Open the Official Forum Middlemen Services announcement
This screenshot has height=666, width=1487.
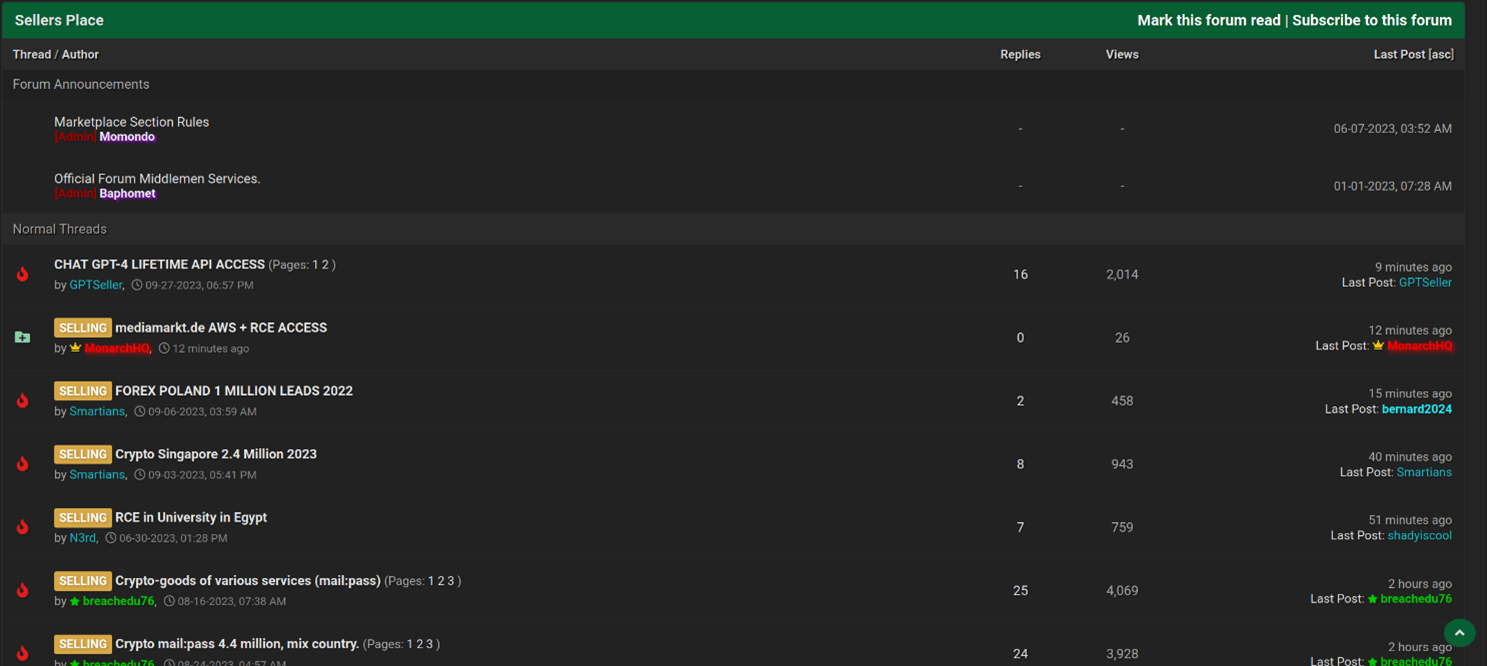157,179
